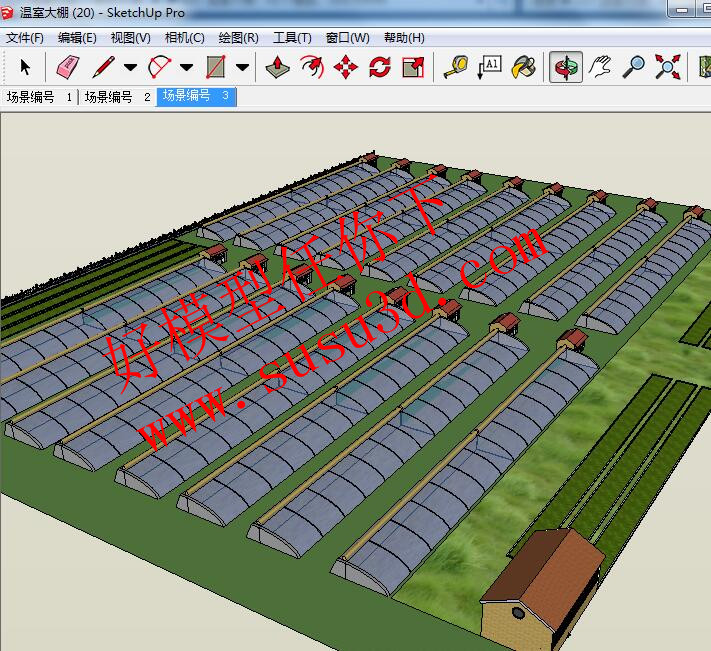This screenshot has height=651, width=711.
Task: Select the arrow Select tool
Action: (25, 67)
